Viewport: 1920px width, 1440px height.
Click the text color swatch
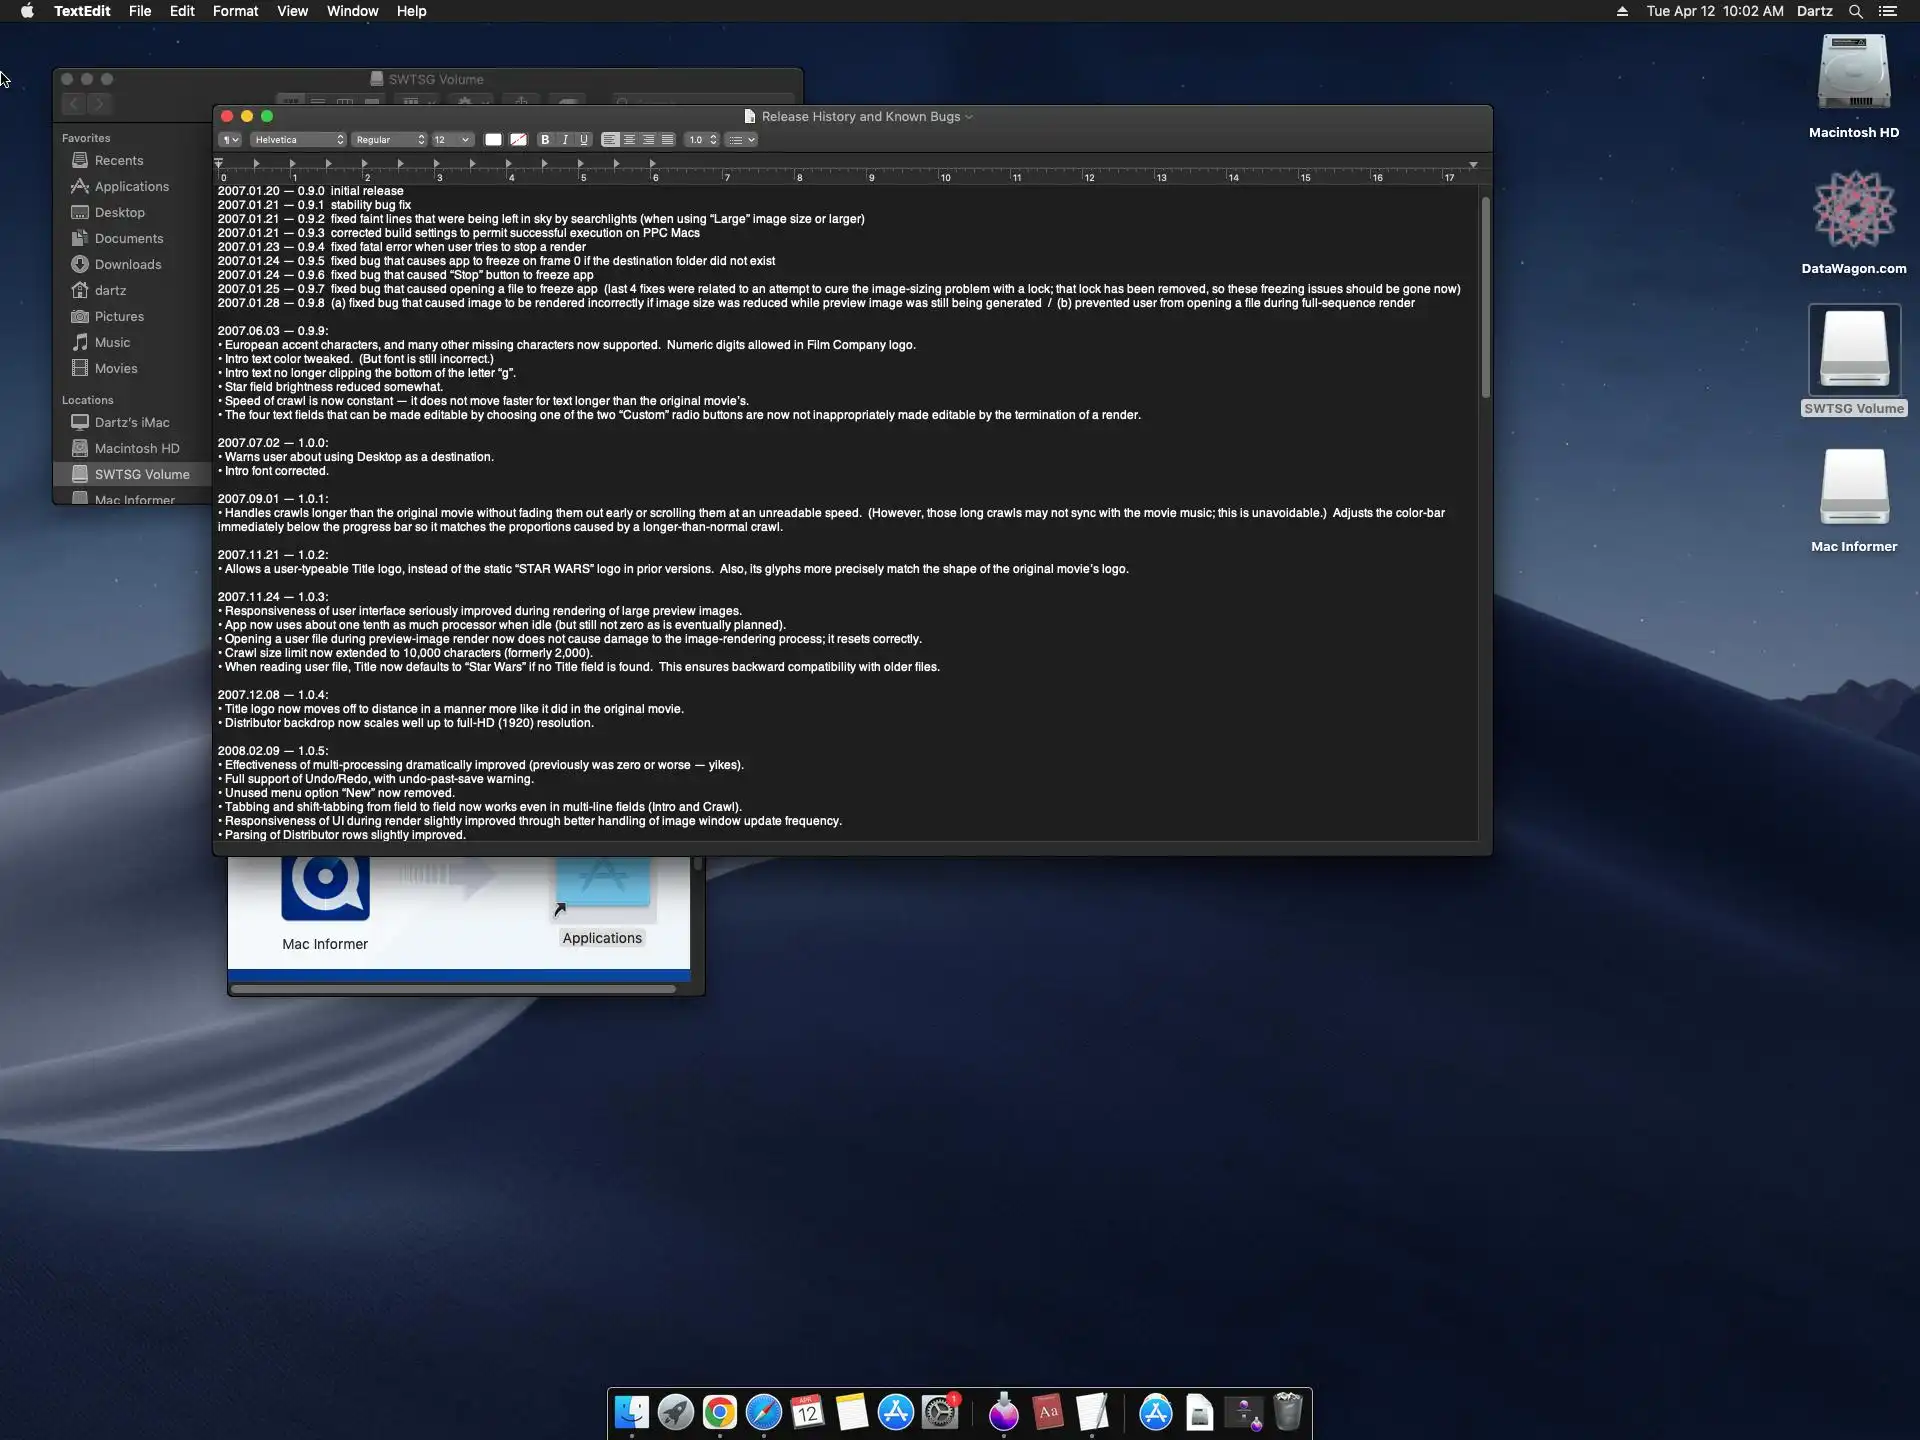click(493, 140)
